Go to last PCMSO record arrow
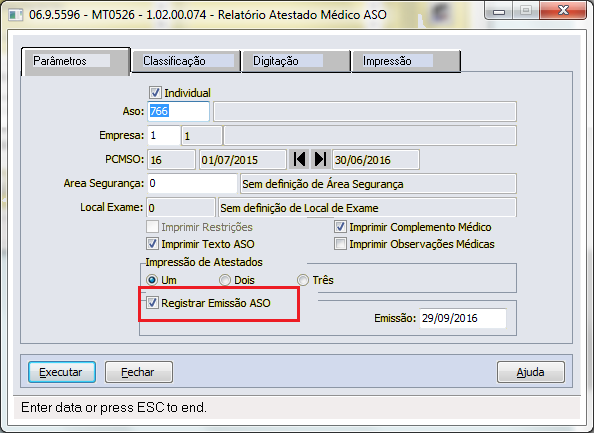594x433 pixels. coord(320,159)
